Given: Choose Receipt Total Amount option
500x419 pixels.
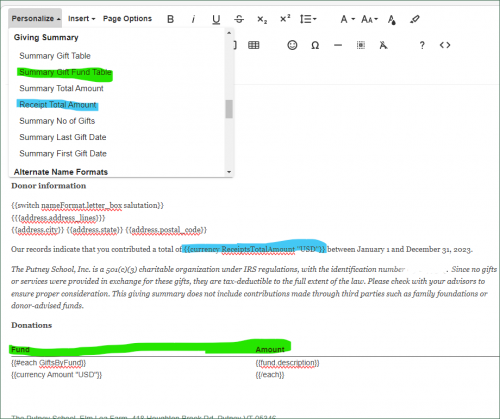Looking at the screenshot, I should [58, 105].
